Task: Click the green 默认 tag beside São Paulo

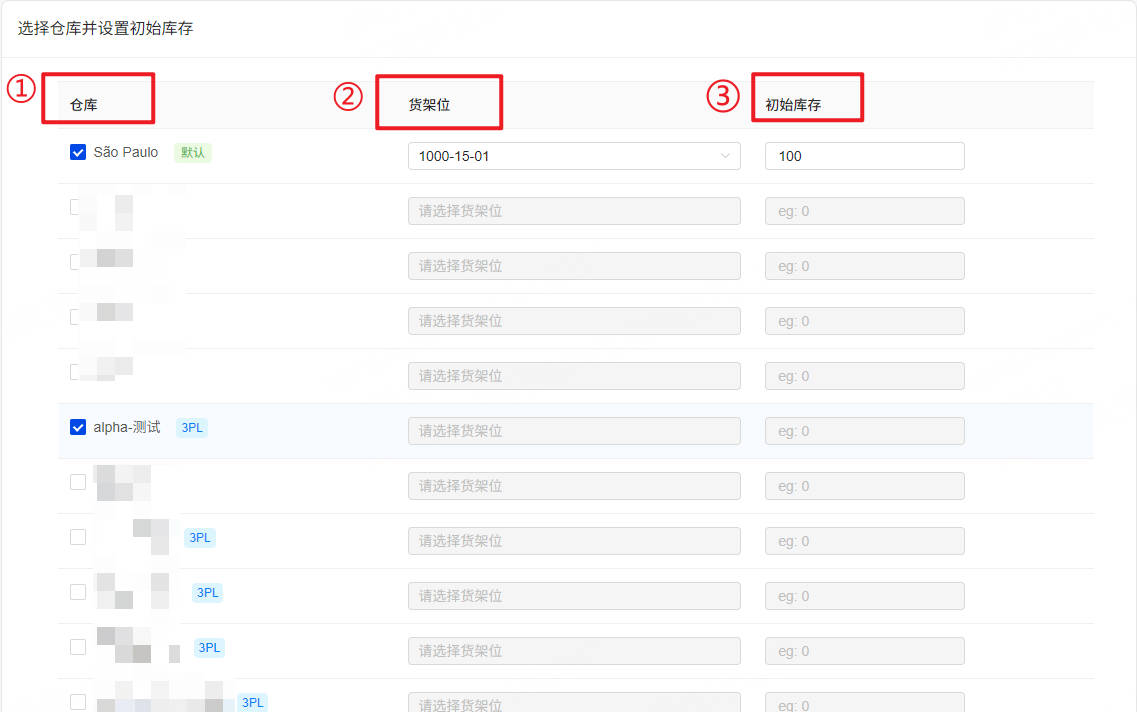Action: coord(192,152)
